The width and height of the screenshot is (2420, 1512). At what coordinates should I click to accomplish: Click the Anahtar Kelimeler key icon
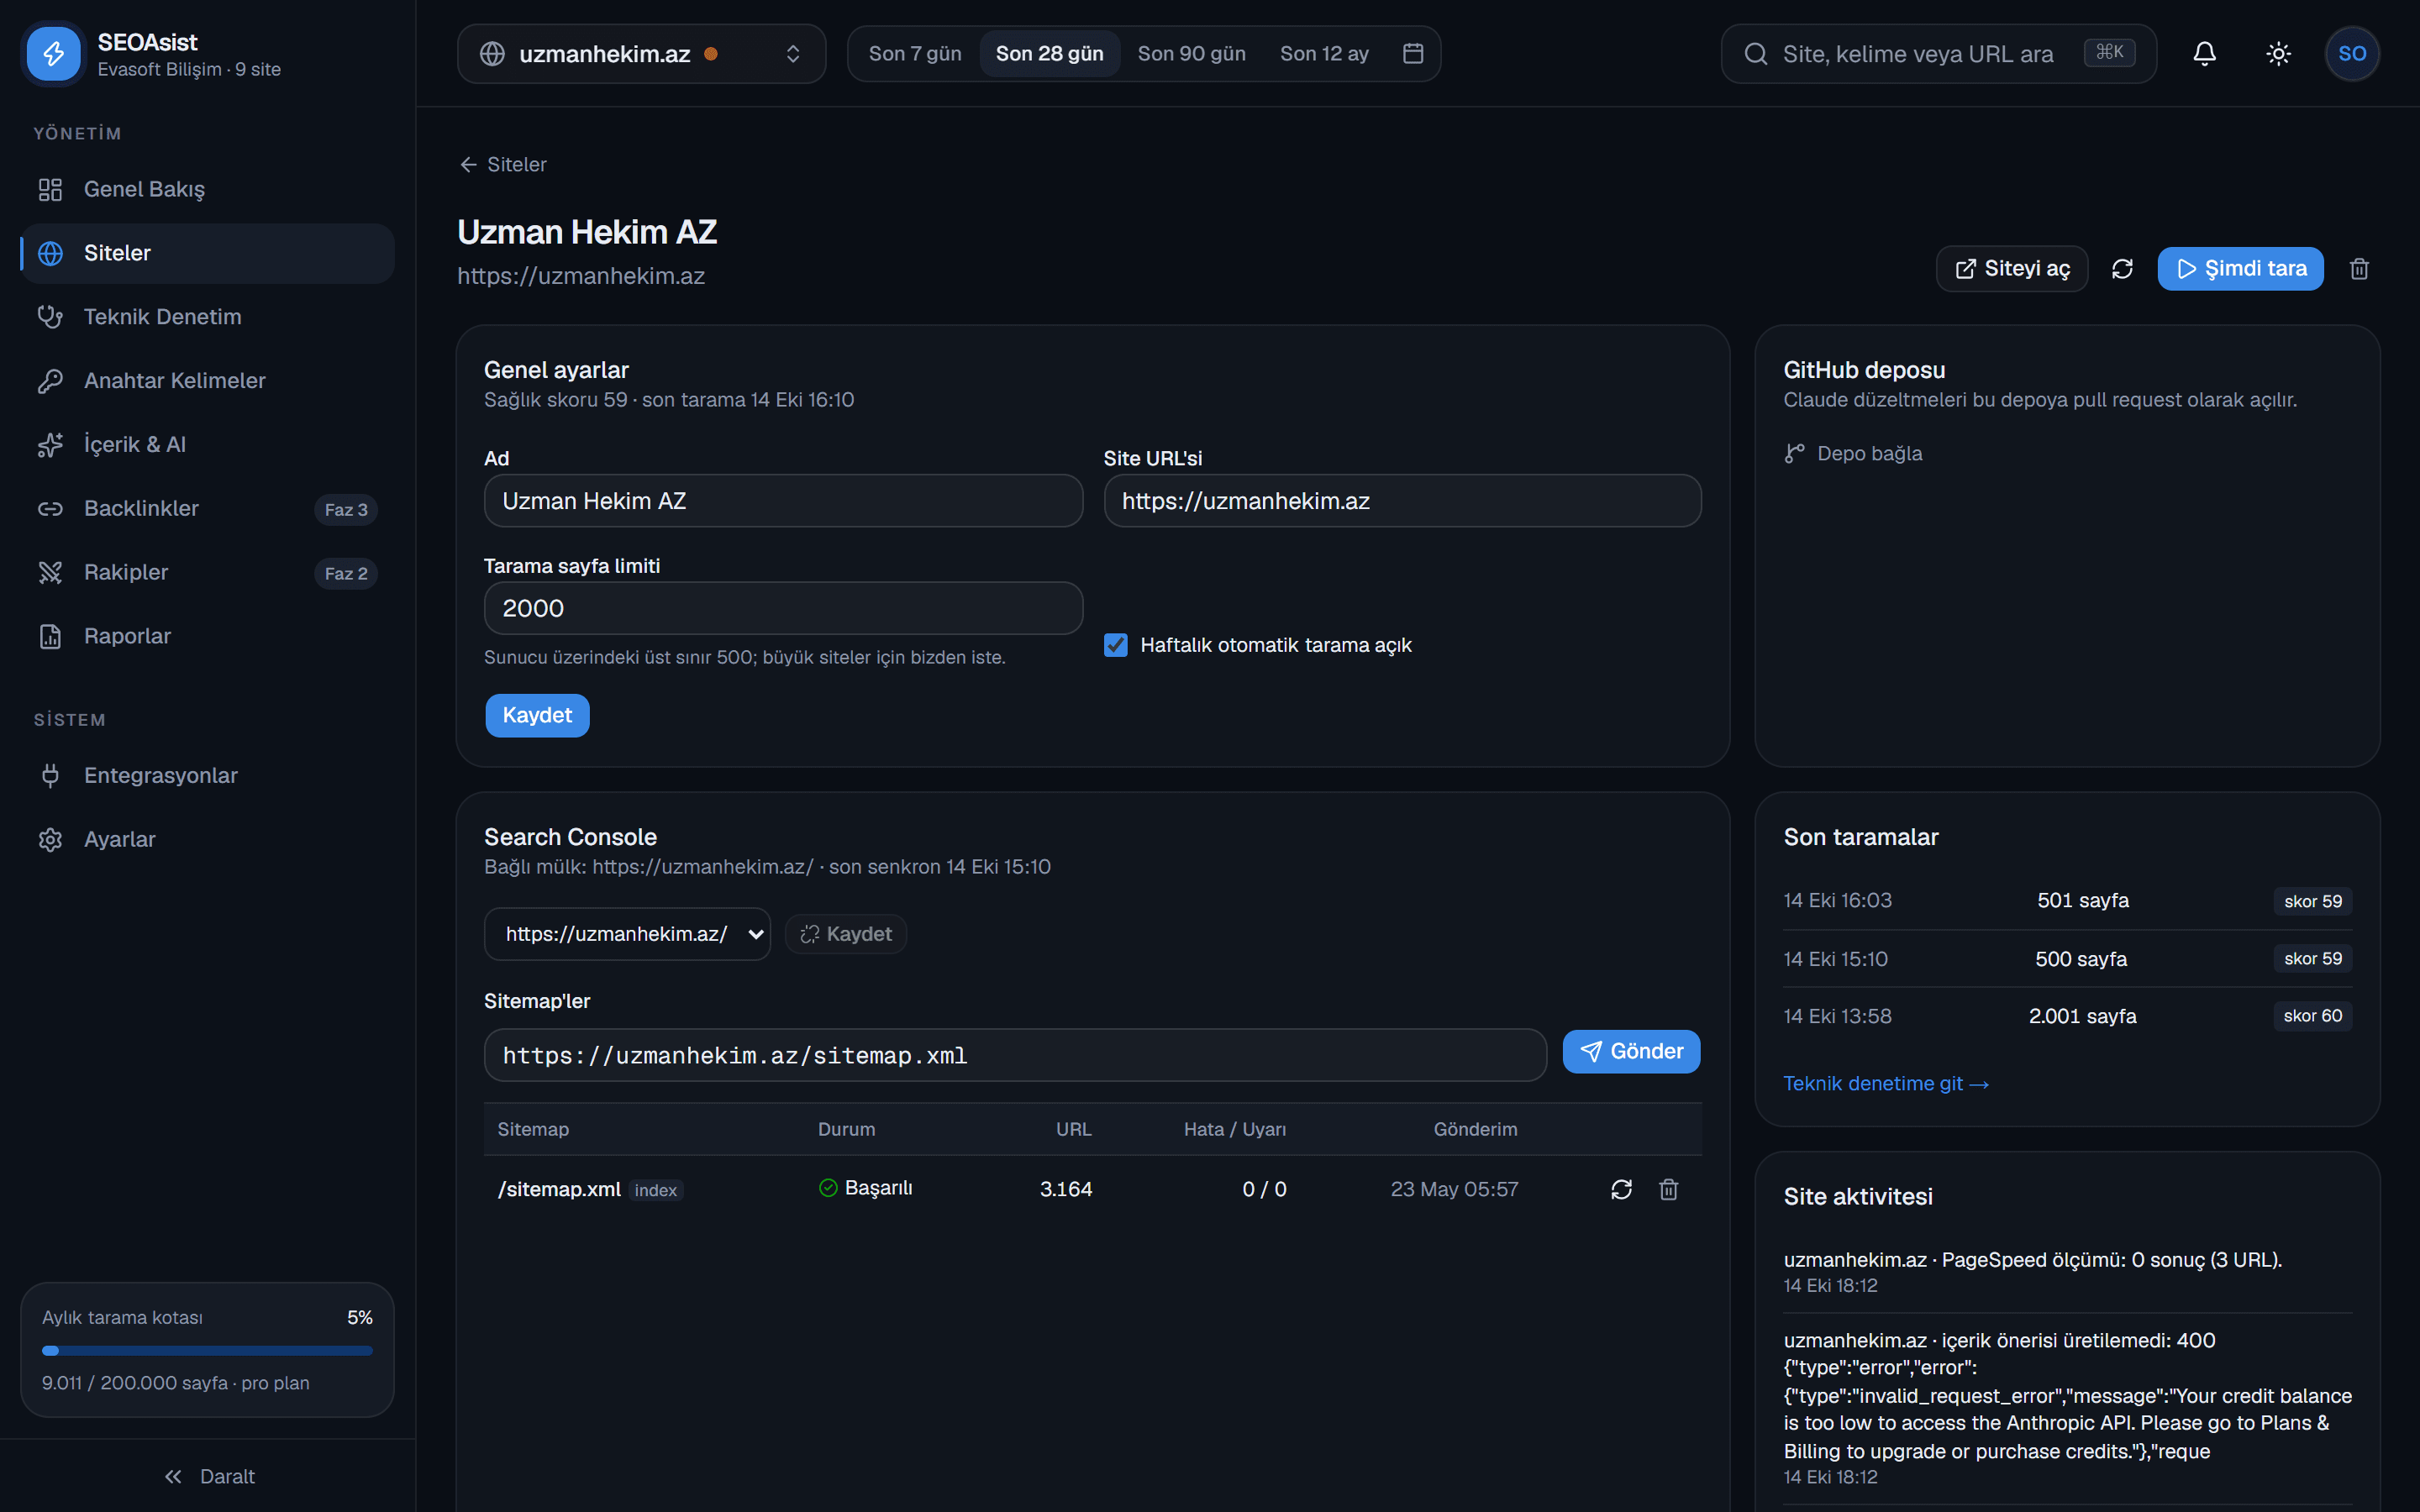coord(50,381)
